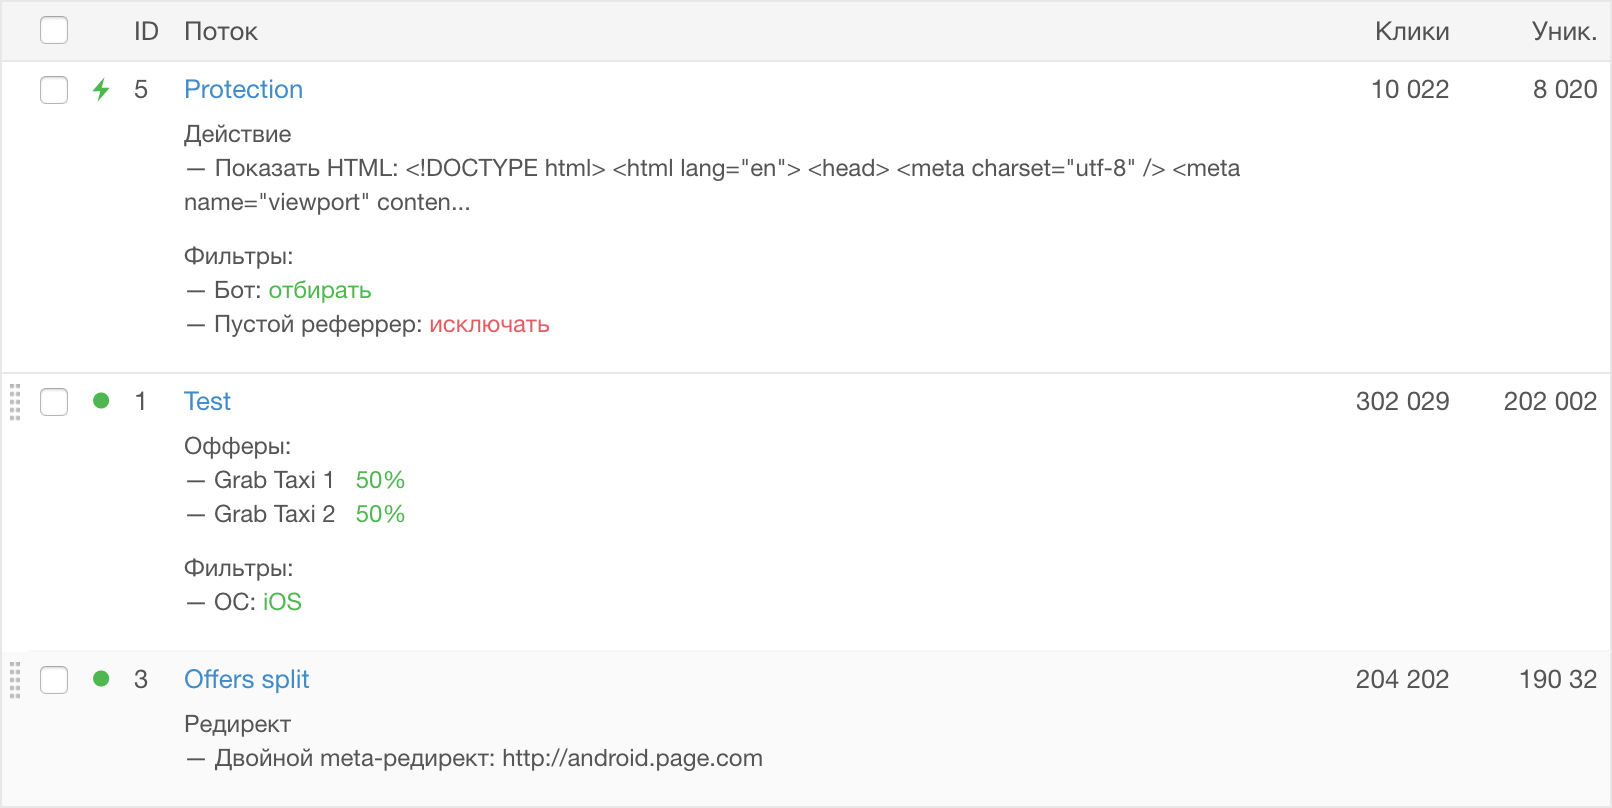1612x808 pixels.
Task: Sort by the Клики column header
Action: pyautogui.click(x=1412, y=31)
